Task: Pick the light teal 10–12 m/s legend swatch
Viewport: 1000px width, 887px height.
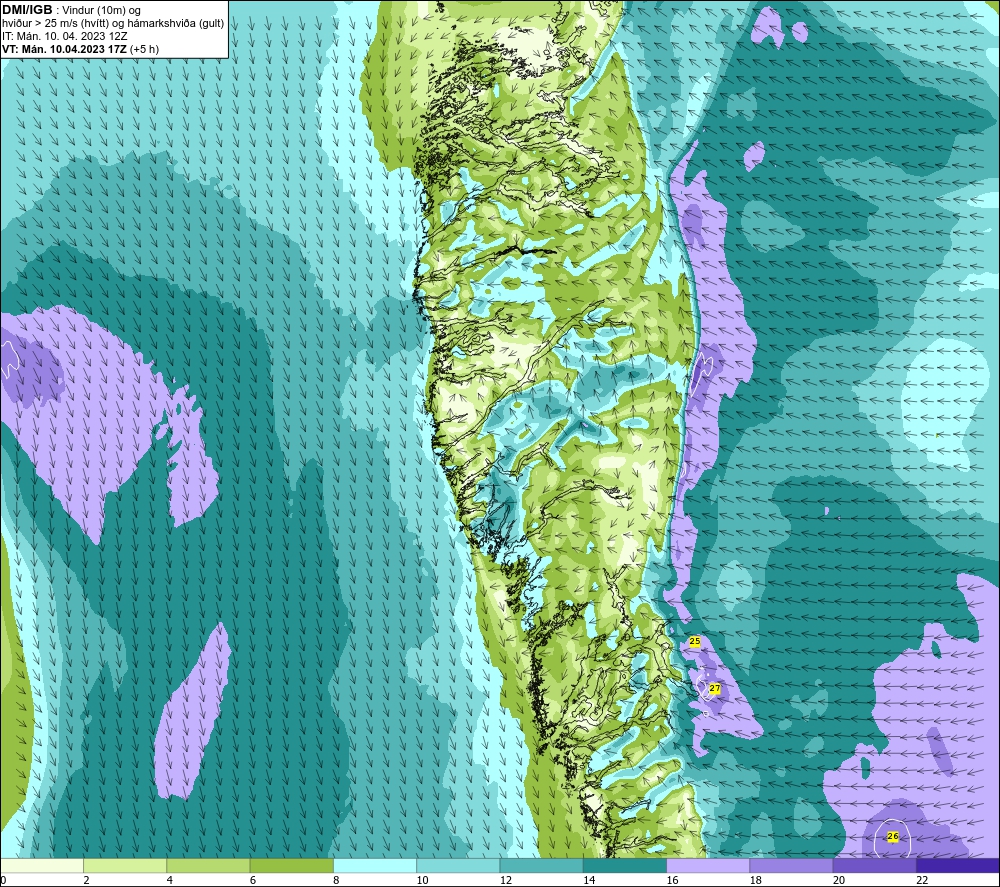Action: [458, 865]
